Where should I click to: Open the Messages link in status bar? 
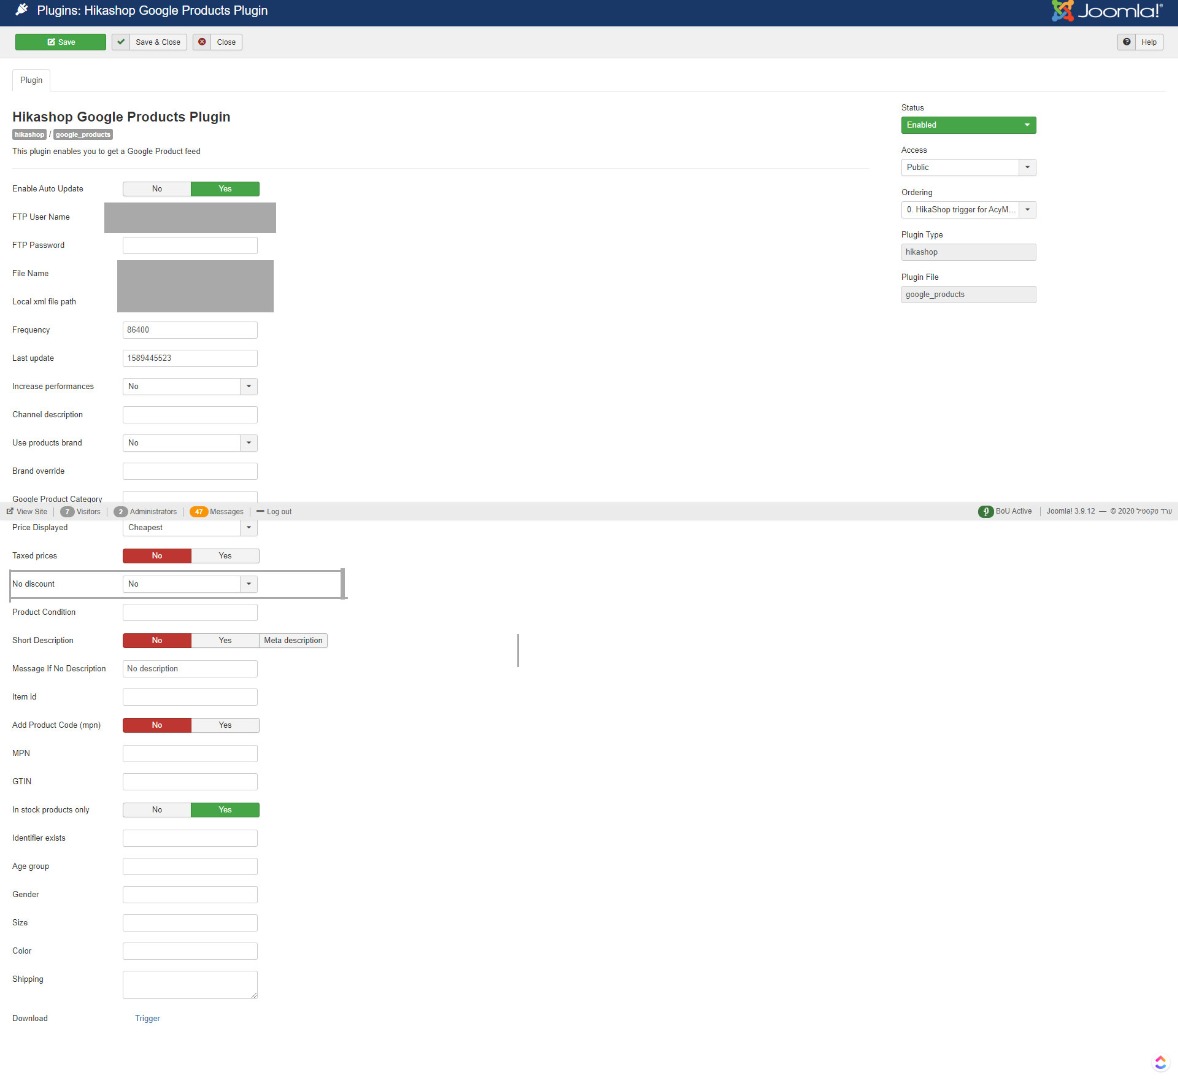click(x=217, y=511)
